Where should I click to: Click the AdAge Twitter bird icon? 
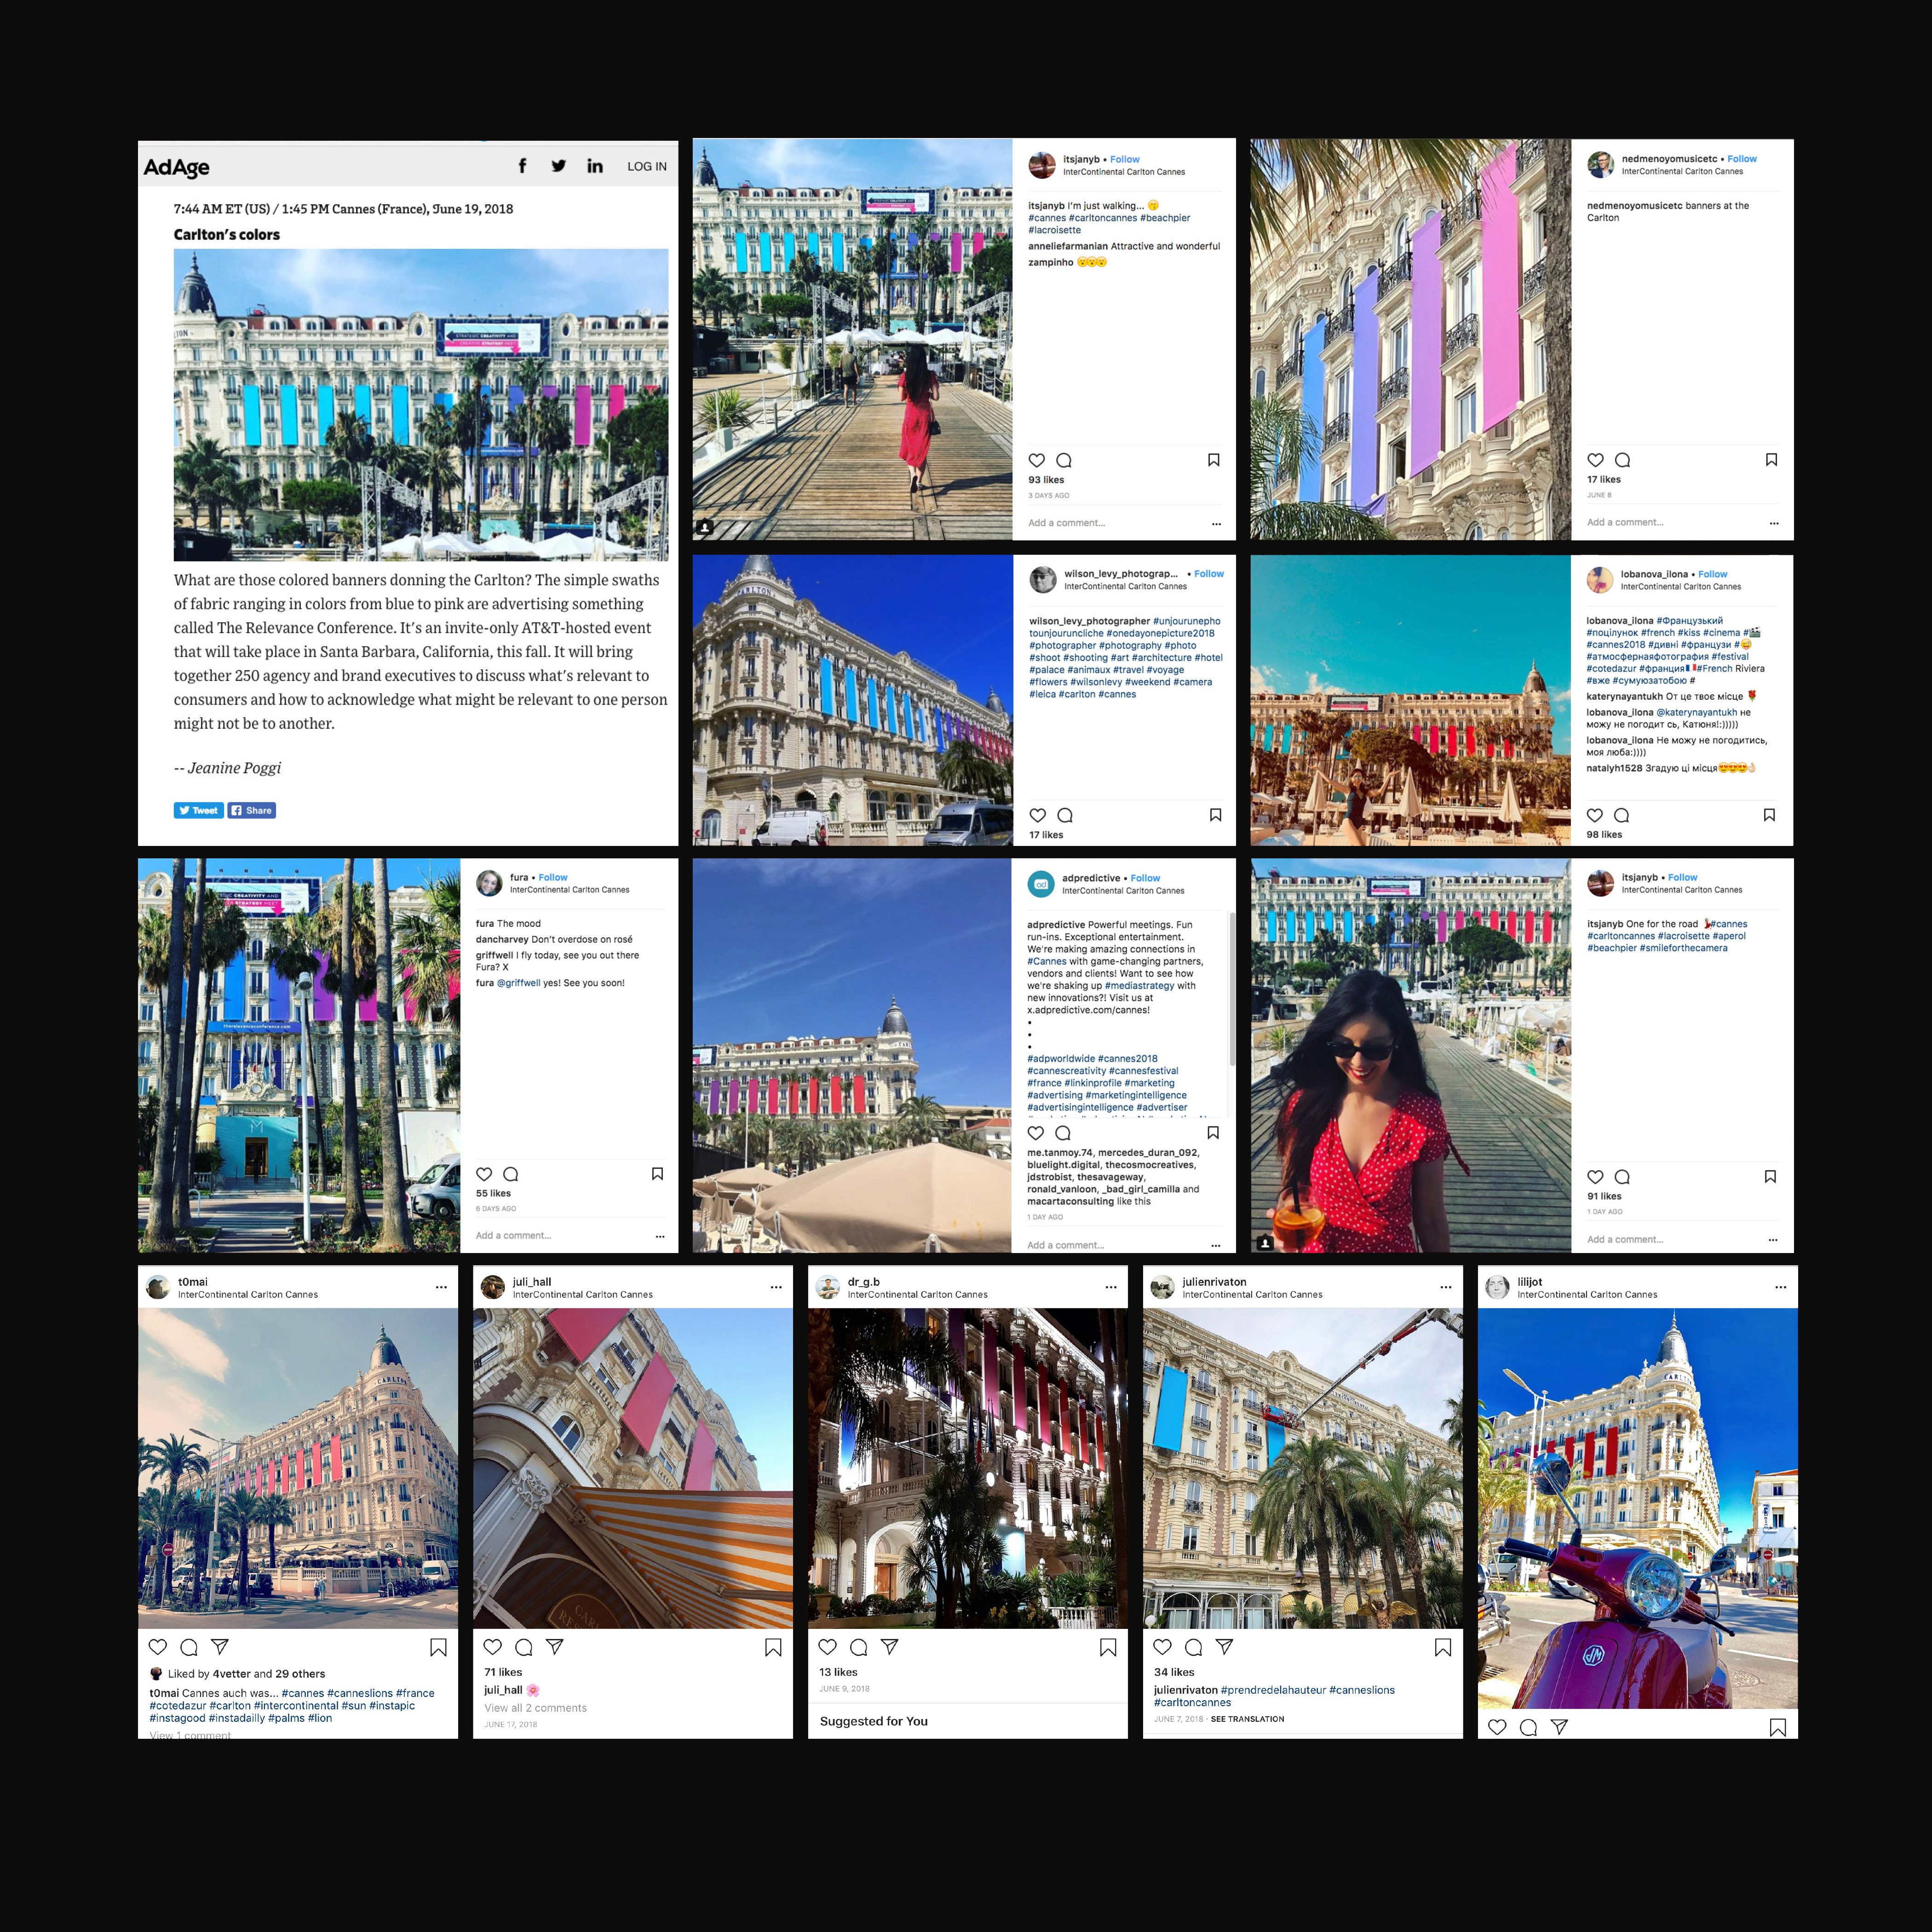pyautogui.click(x=558, y=166)
